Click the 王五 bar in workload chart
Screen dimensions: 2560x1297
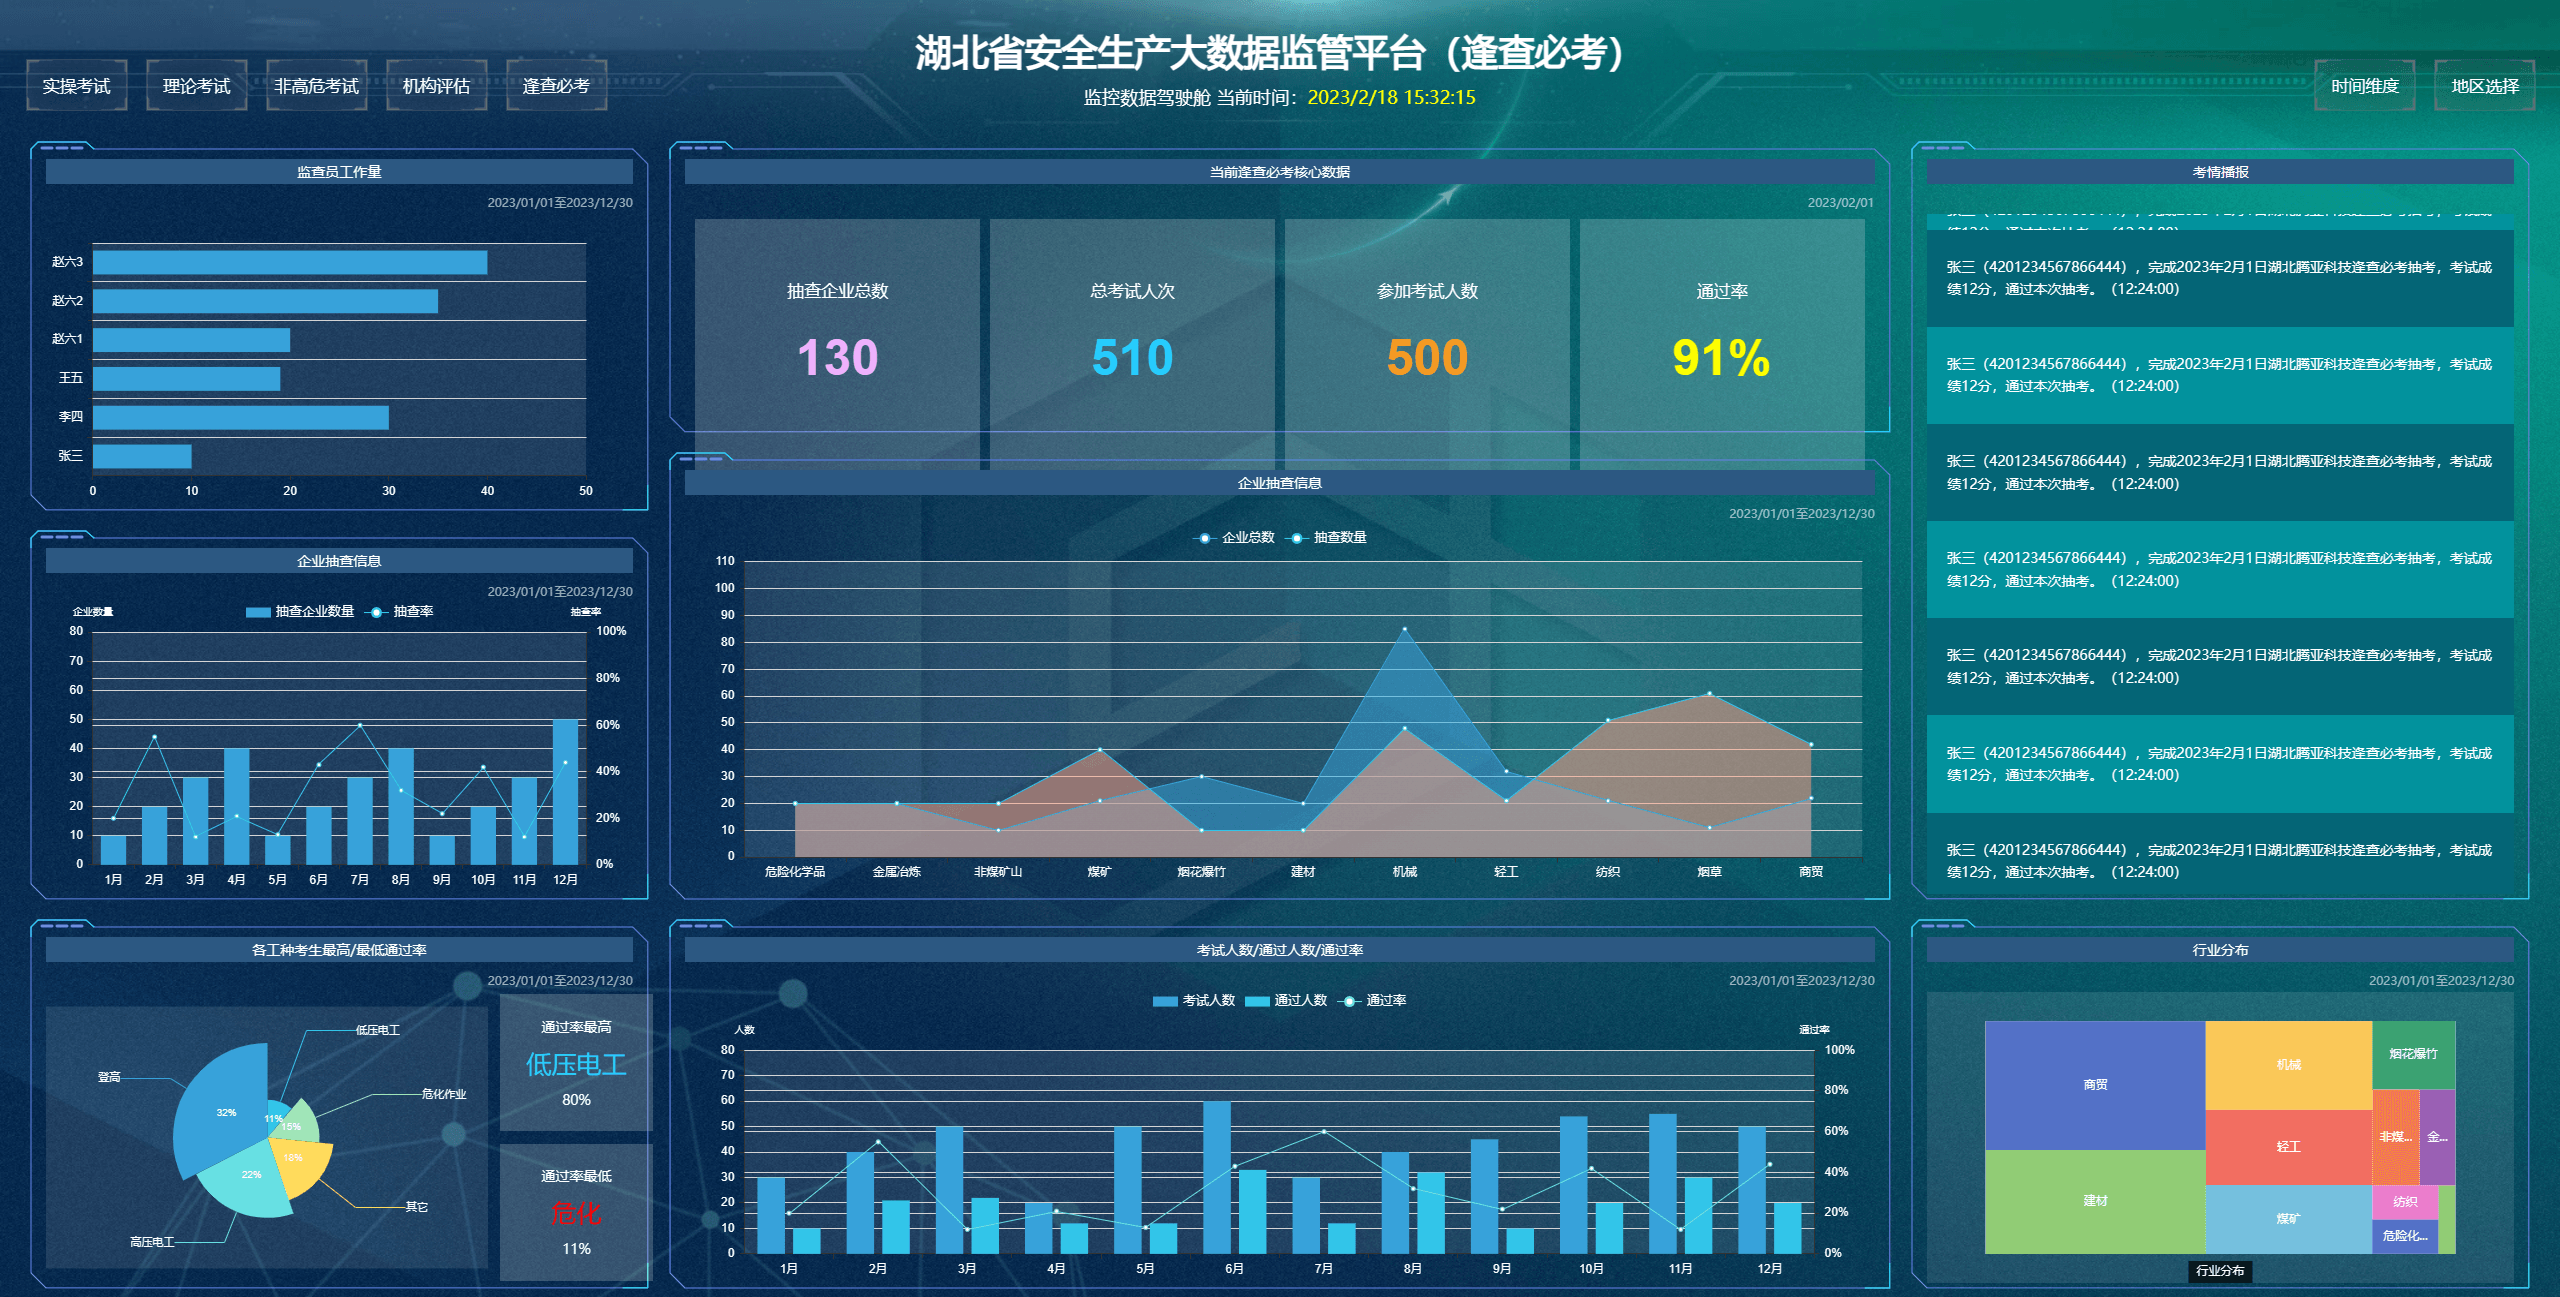186,379
